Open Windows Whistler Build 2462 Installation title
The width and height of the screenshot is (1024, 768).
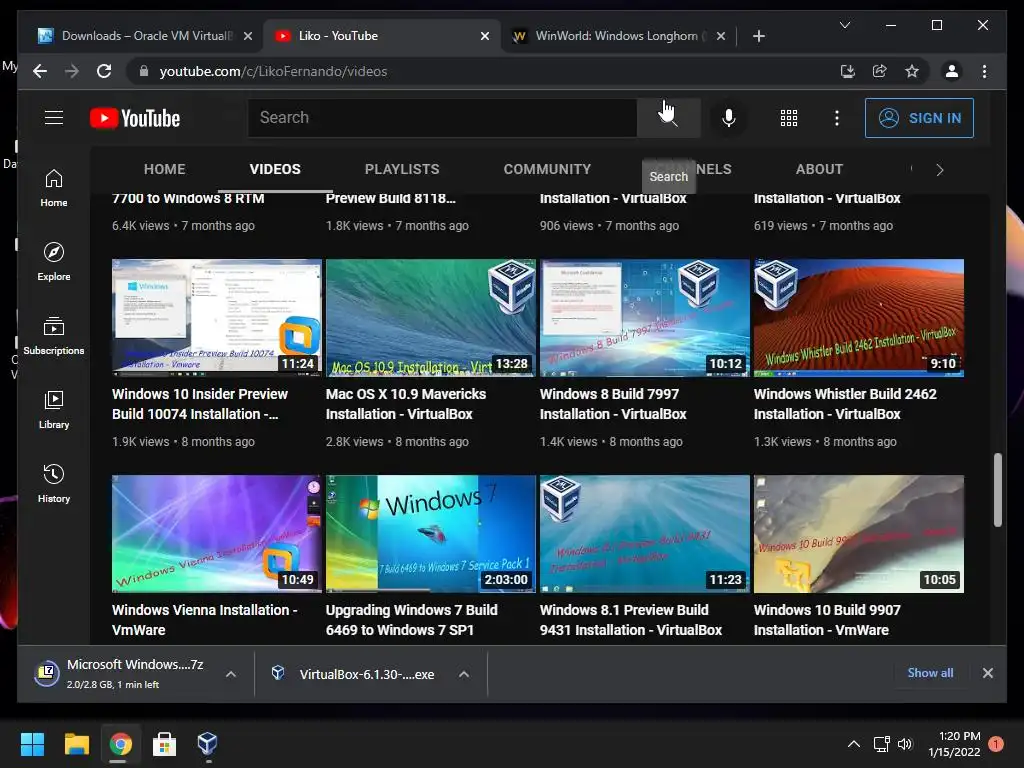coord(845,404)
